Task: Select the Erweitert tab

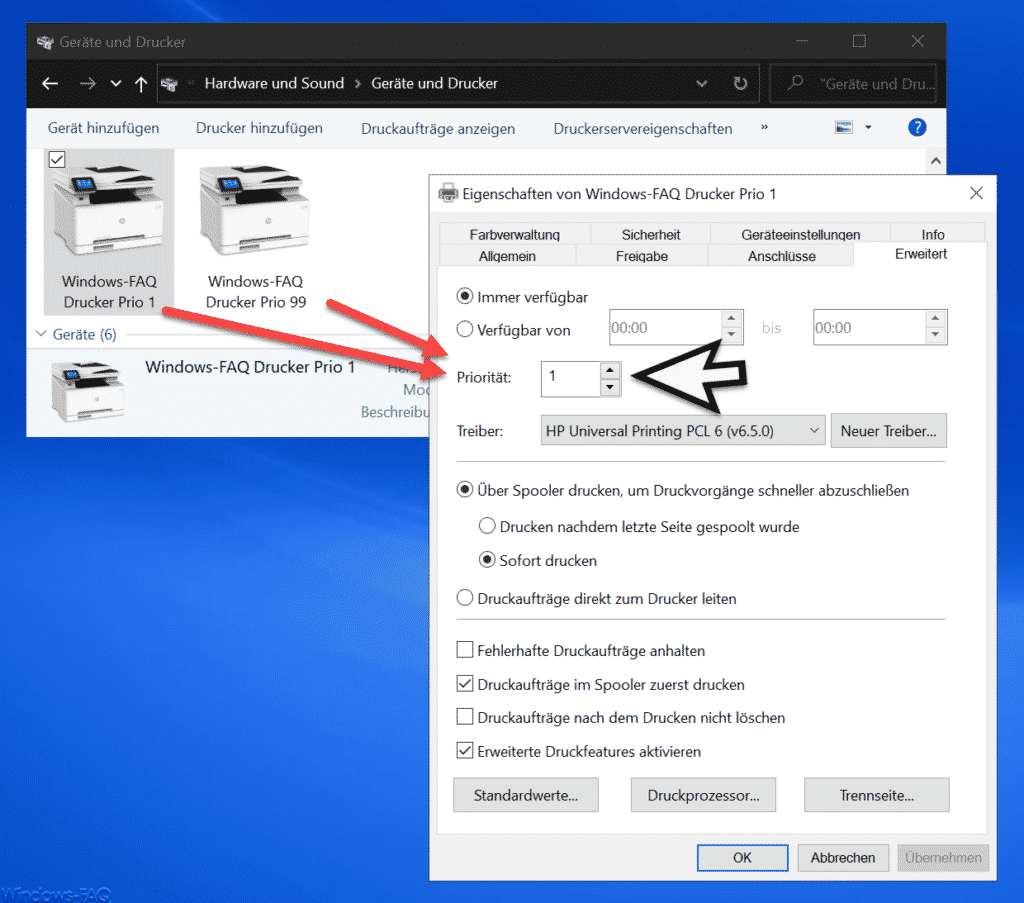Action: (920, 253)
